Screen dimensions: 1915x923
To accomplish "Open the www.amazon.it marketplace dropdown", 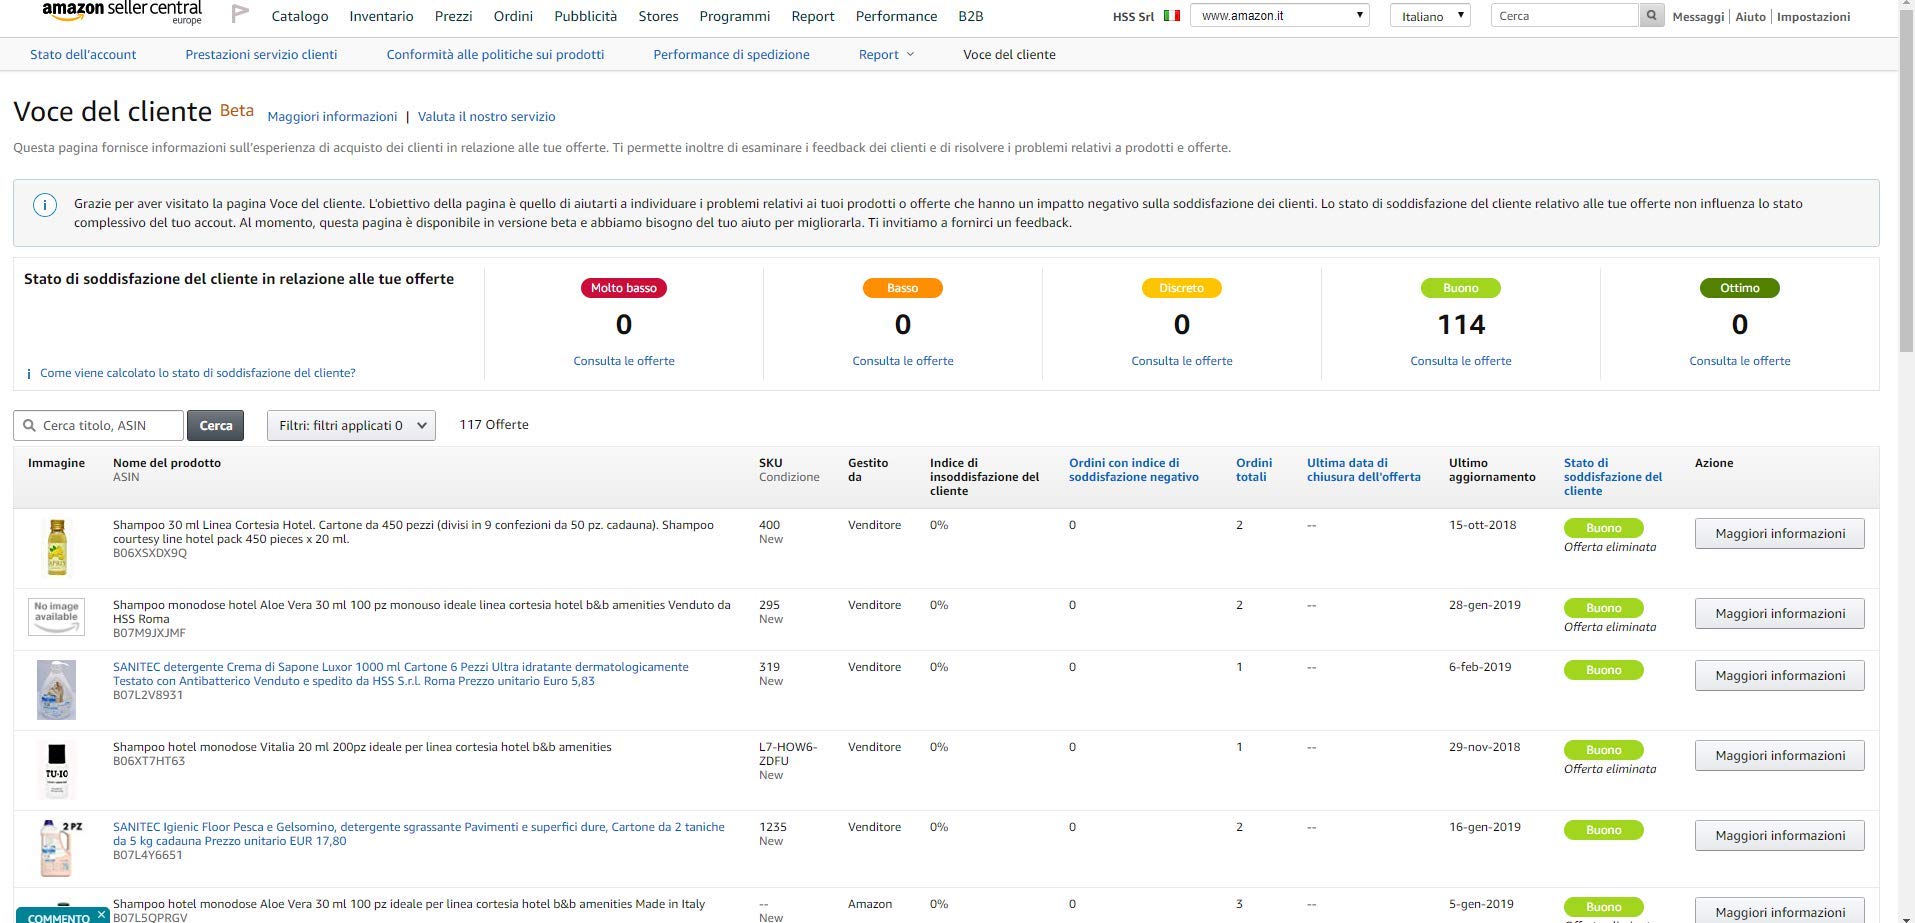I will tap(1279, 16).
